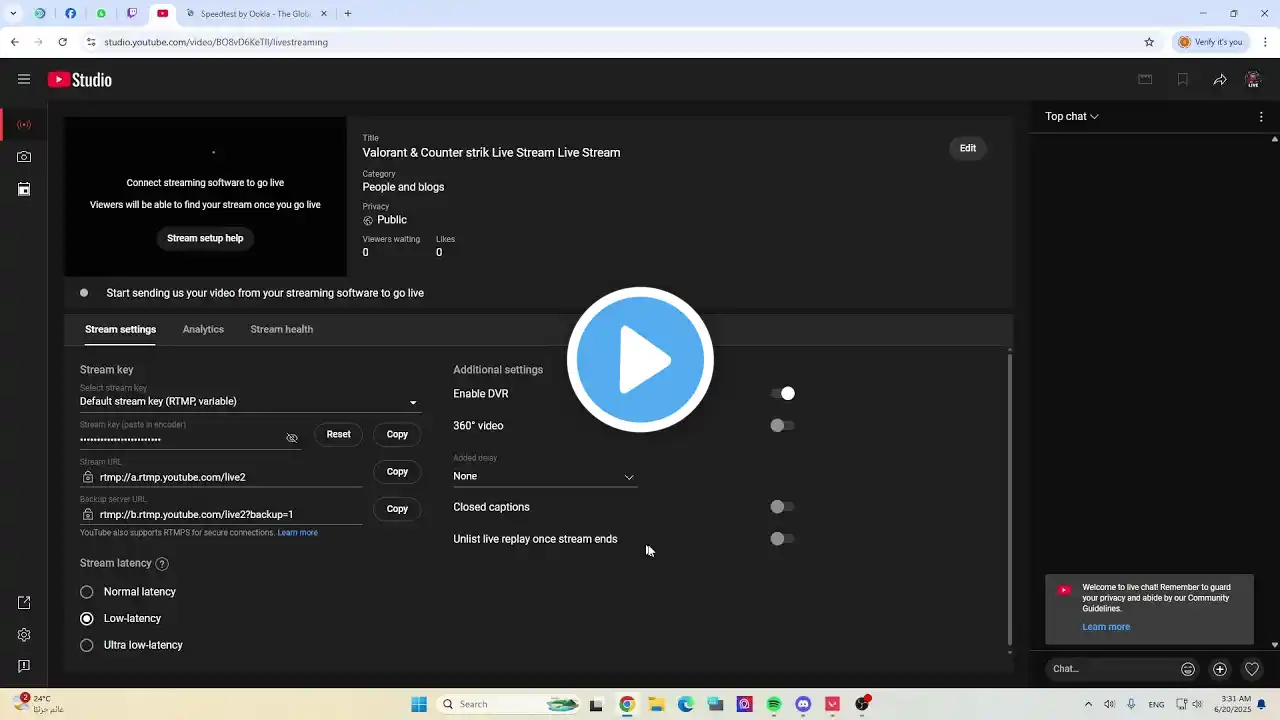This screenshot has width=1280, height=720.
Task: Select Low-latency radio button
Action: pos(87,619)
